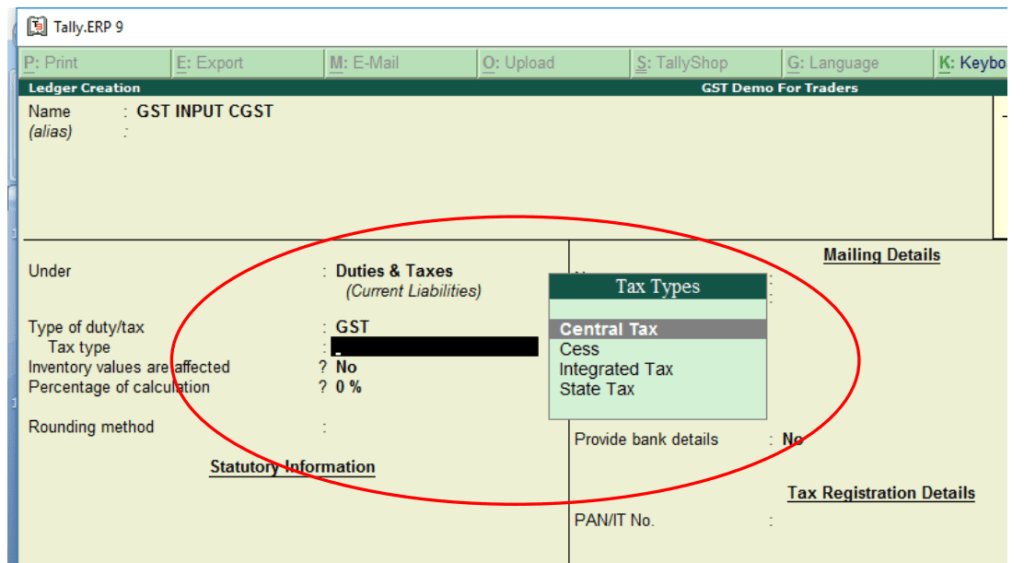Viewport: 1024px width, 563px height.
Task: Click the Inventory values are affected label
Action: [x=129, y=367]
